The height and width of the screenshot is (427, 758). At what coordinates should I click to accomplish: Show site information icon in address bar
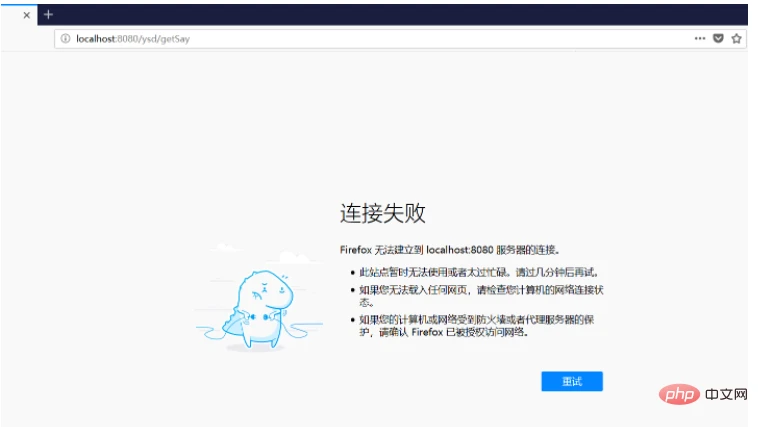(x=65, y=38)
